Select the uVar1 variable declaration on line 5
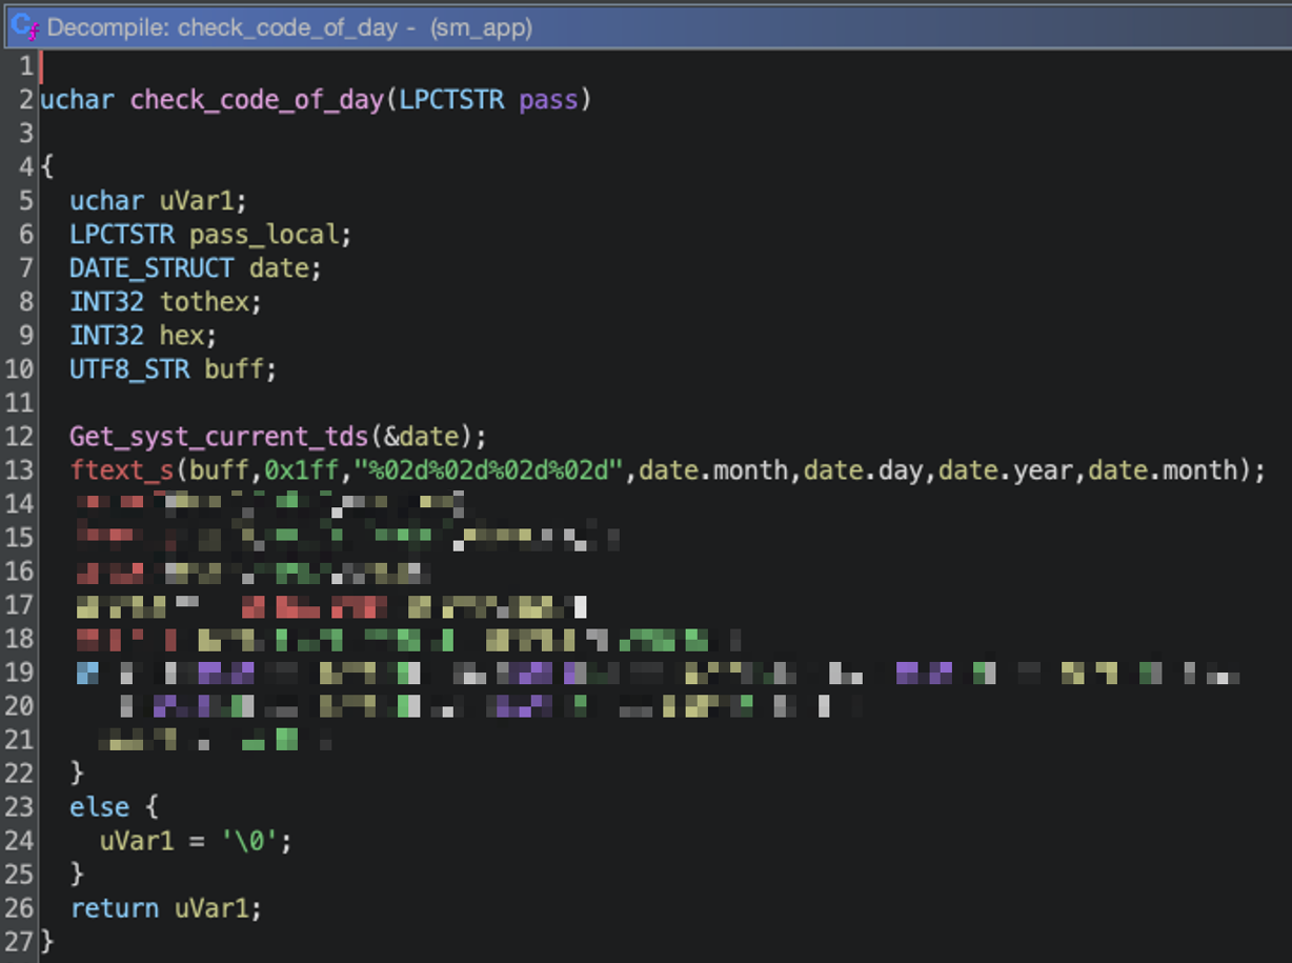 click(x=196, y=201)
